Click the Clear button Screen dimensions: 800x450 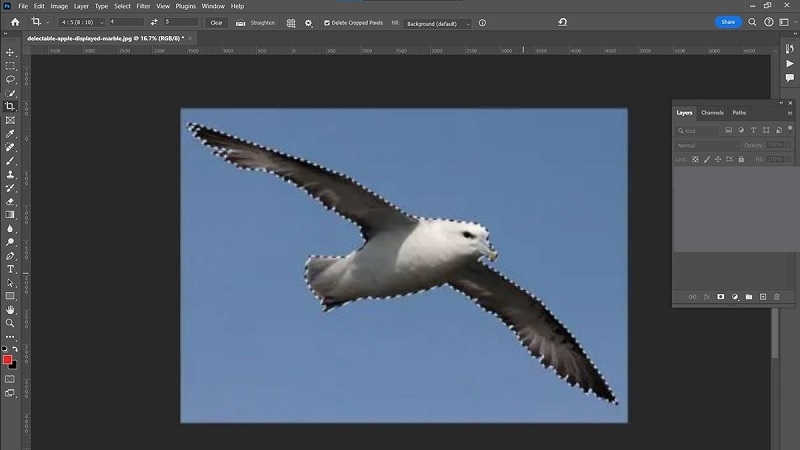pos(216,22)
